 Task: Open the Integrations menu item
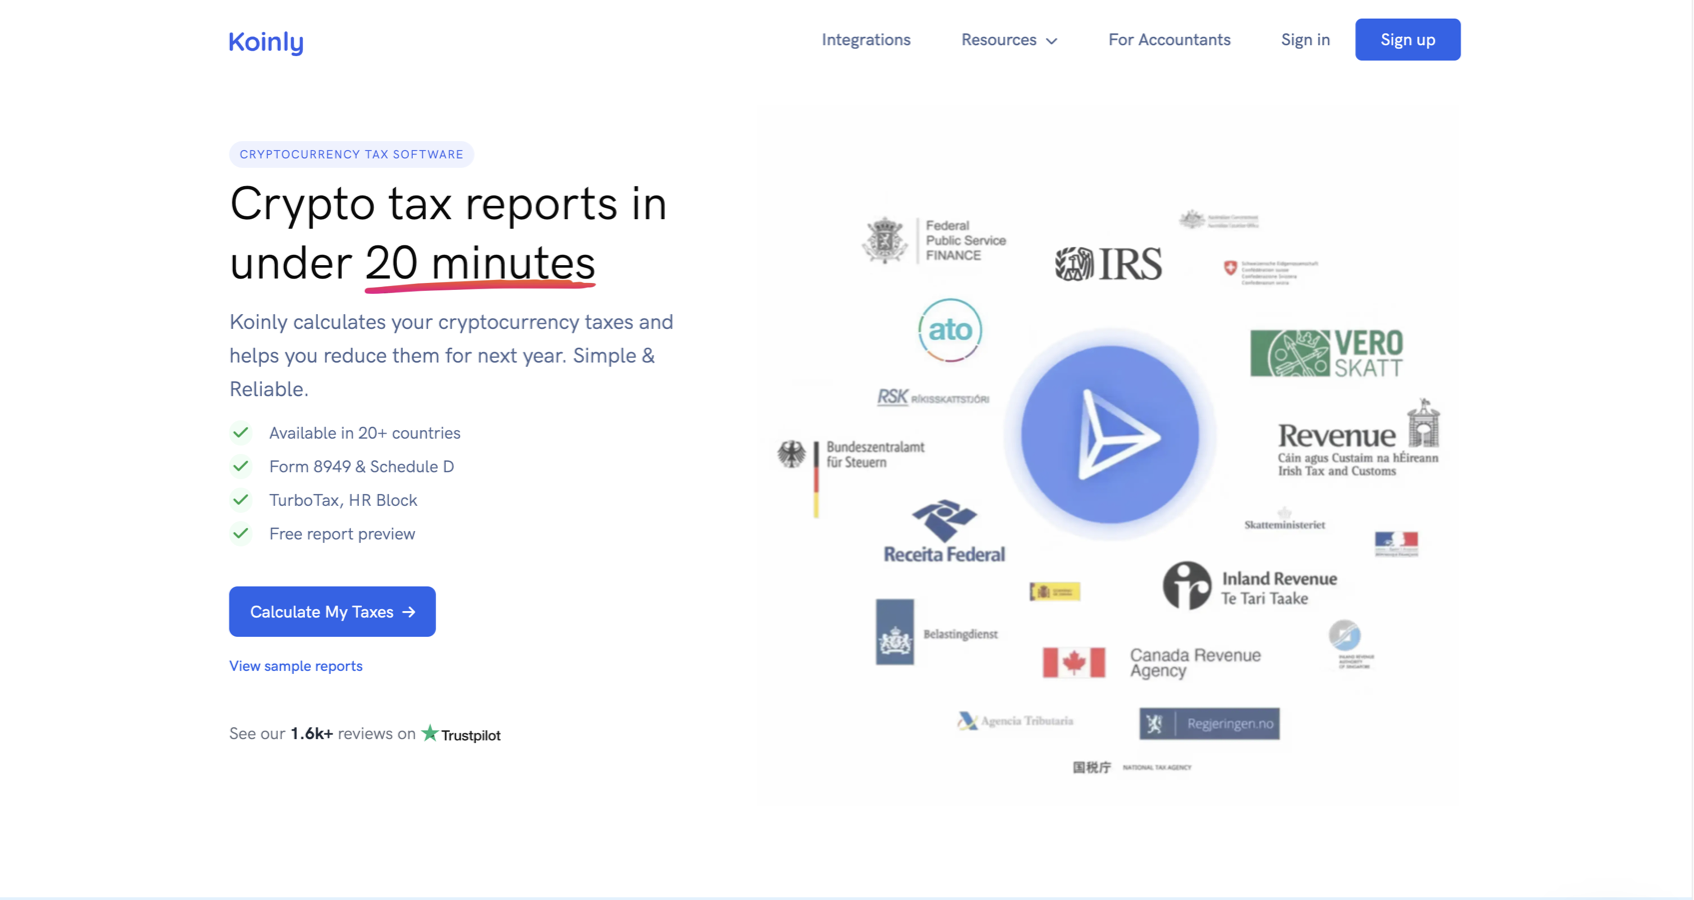click(x=866, y=40)
